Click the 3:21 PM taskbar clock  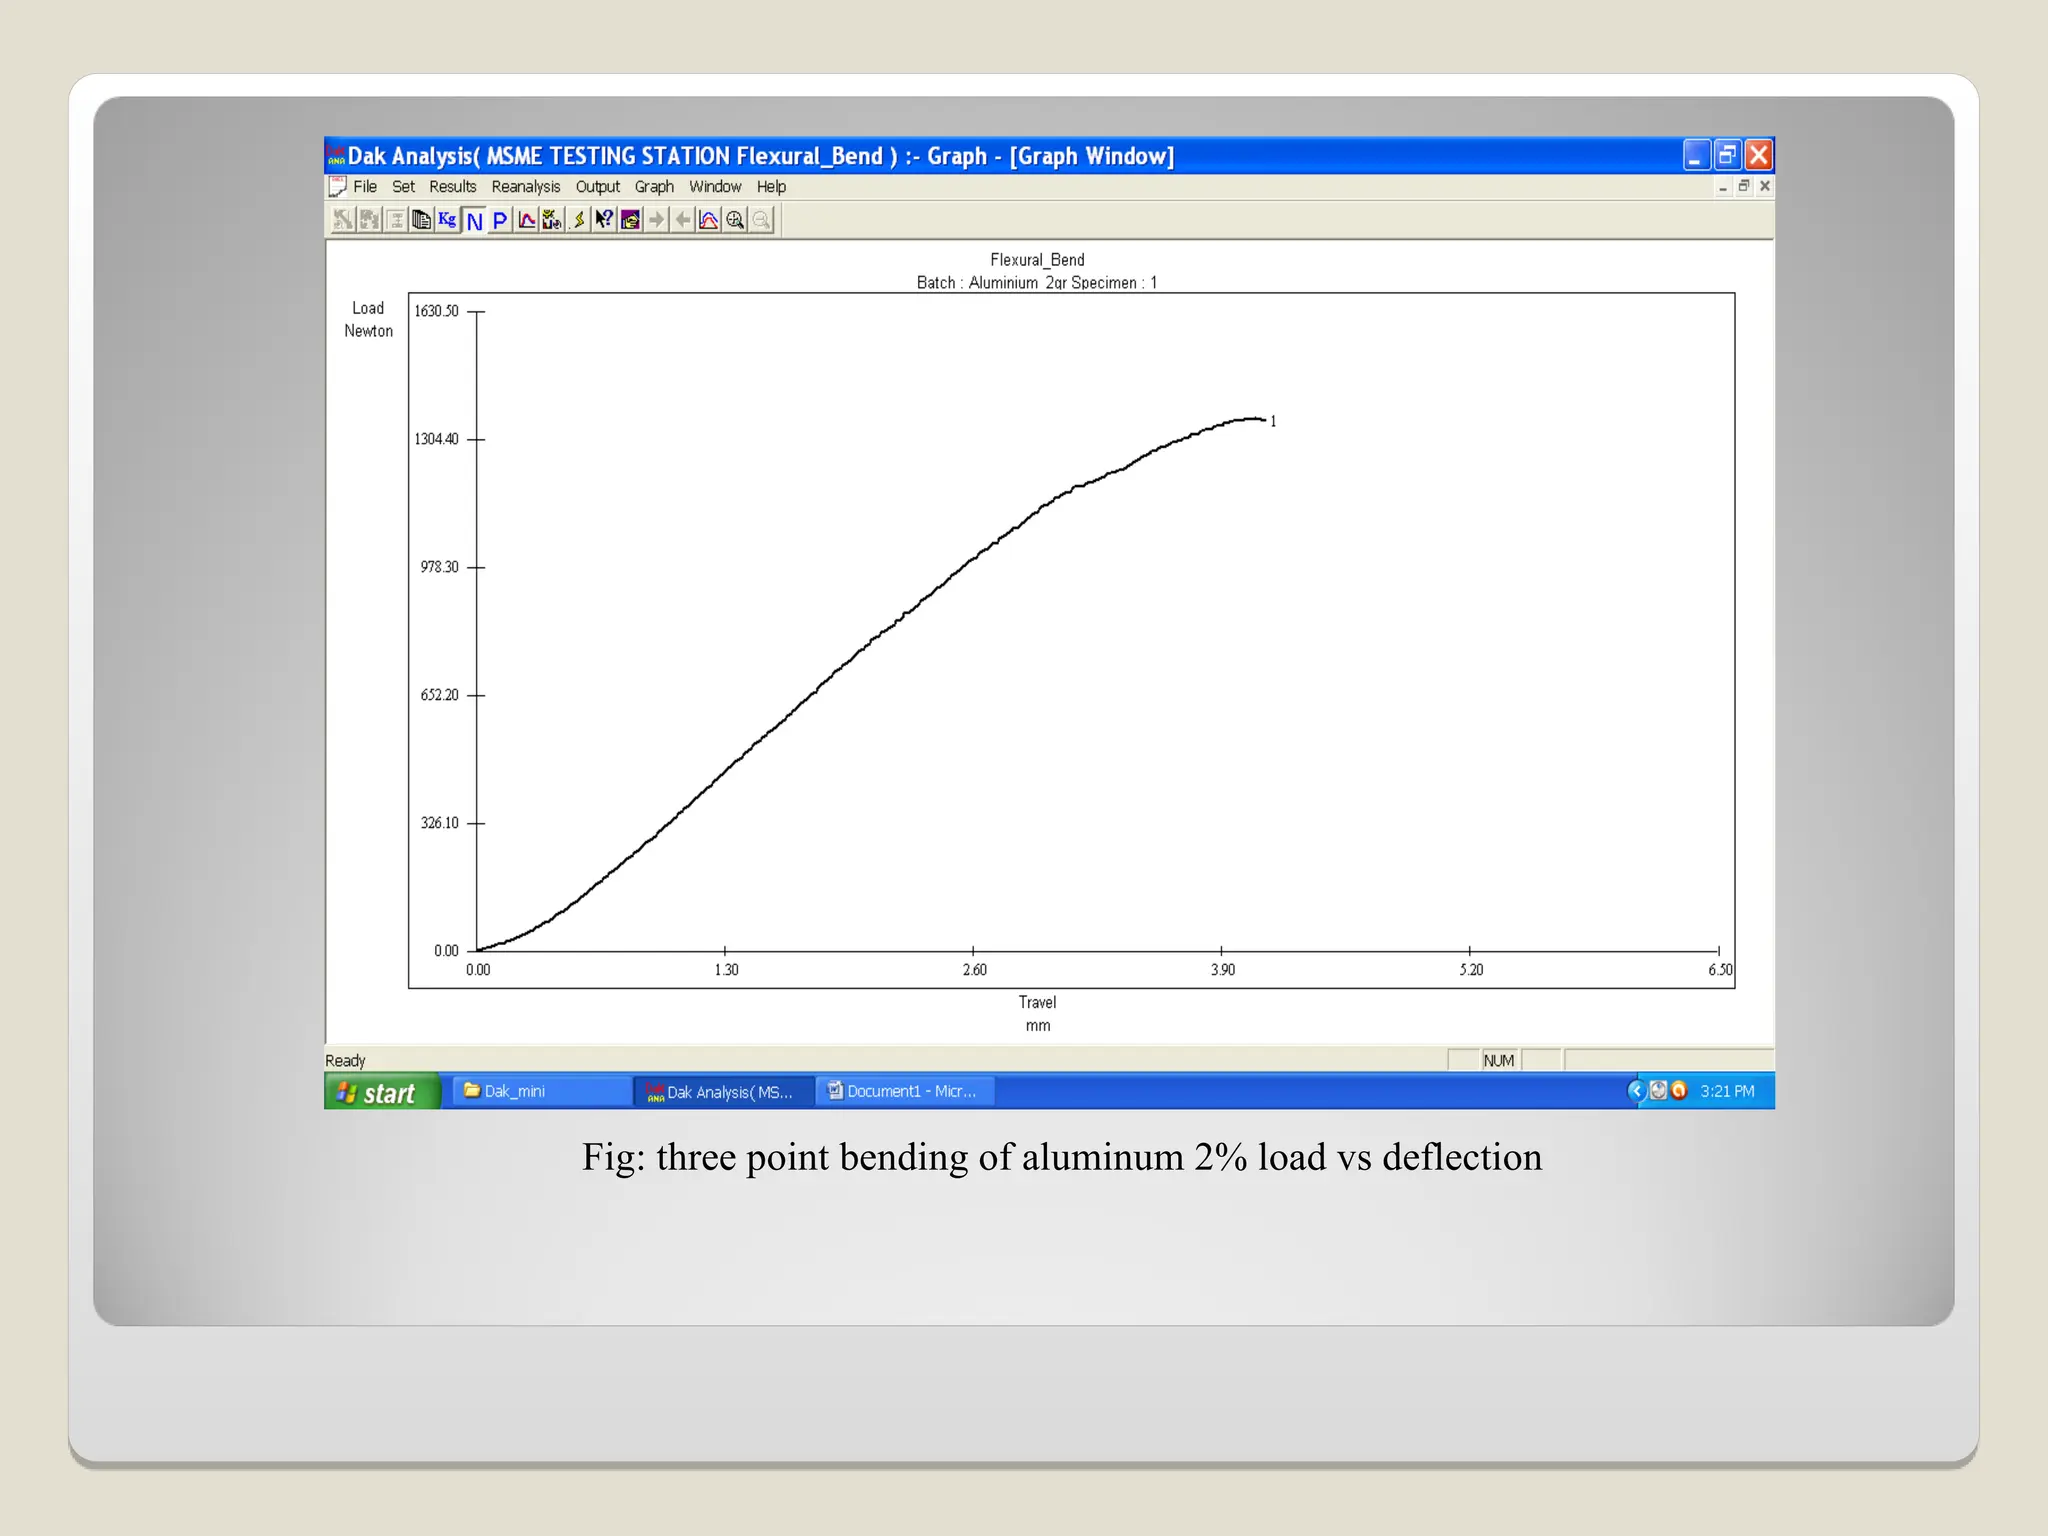(x=1727, y=1091)
